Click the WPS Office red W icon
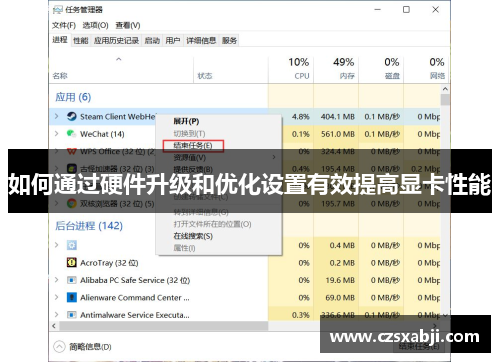The width and height of the screenshot is (500, 362). pos(71,151)
